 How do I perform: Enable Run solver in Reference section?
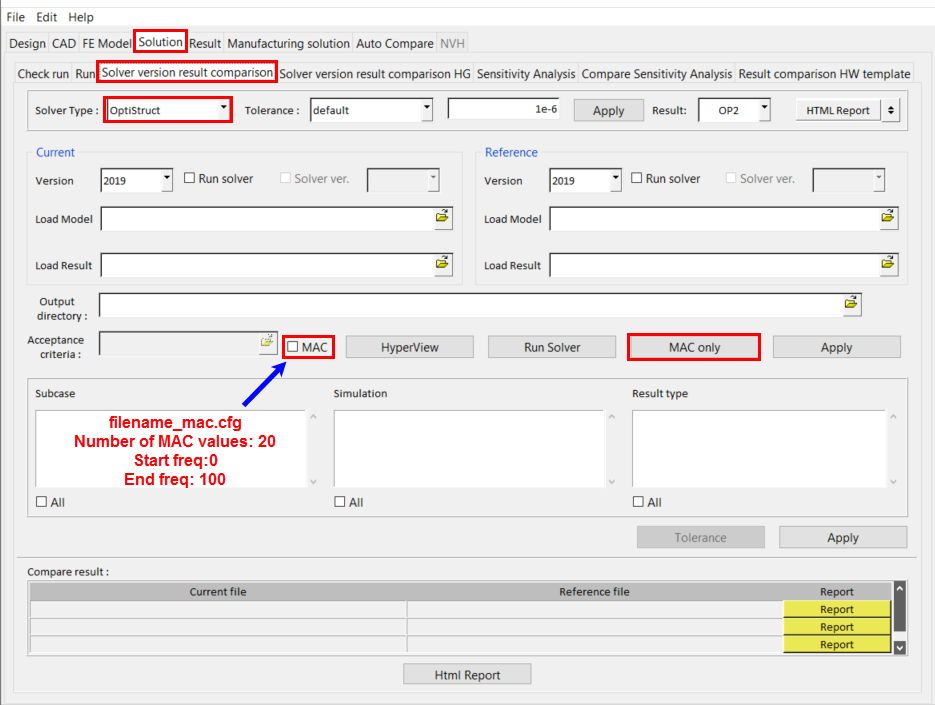tap(637, 178)
